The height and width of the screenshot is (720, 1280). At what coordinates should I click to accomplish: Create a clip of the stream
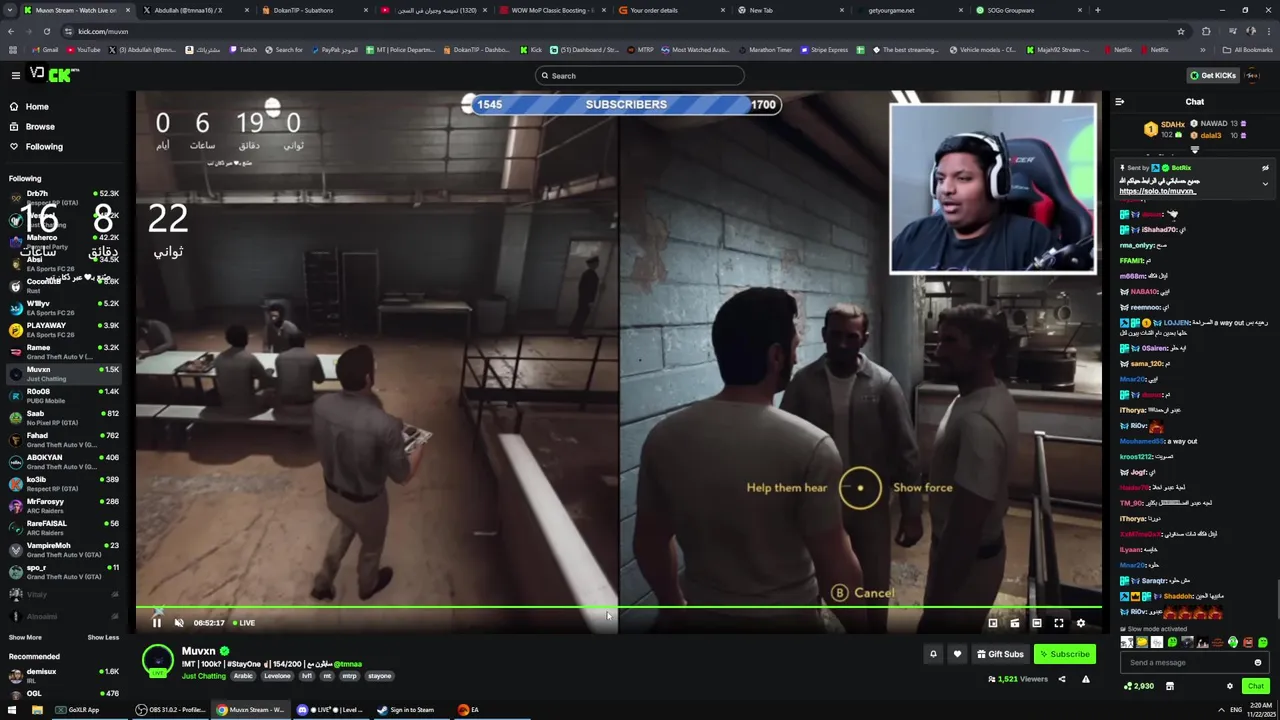pos(1015,623)
